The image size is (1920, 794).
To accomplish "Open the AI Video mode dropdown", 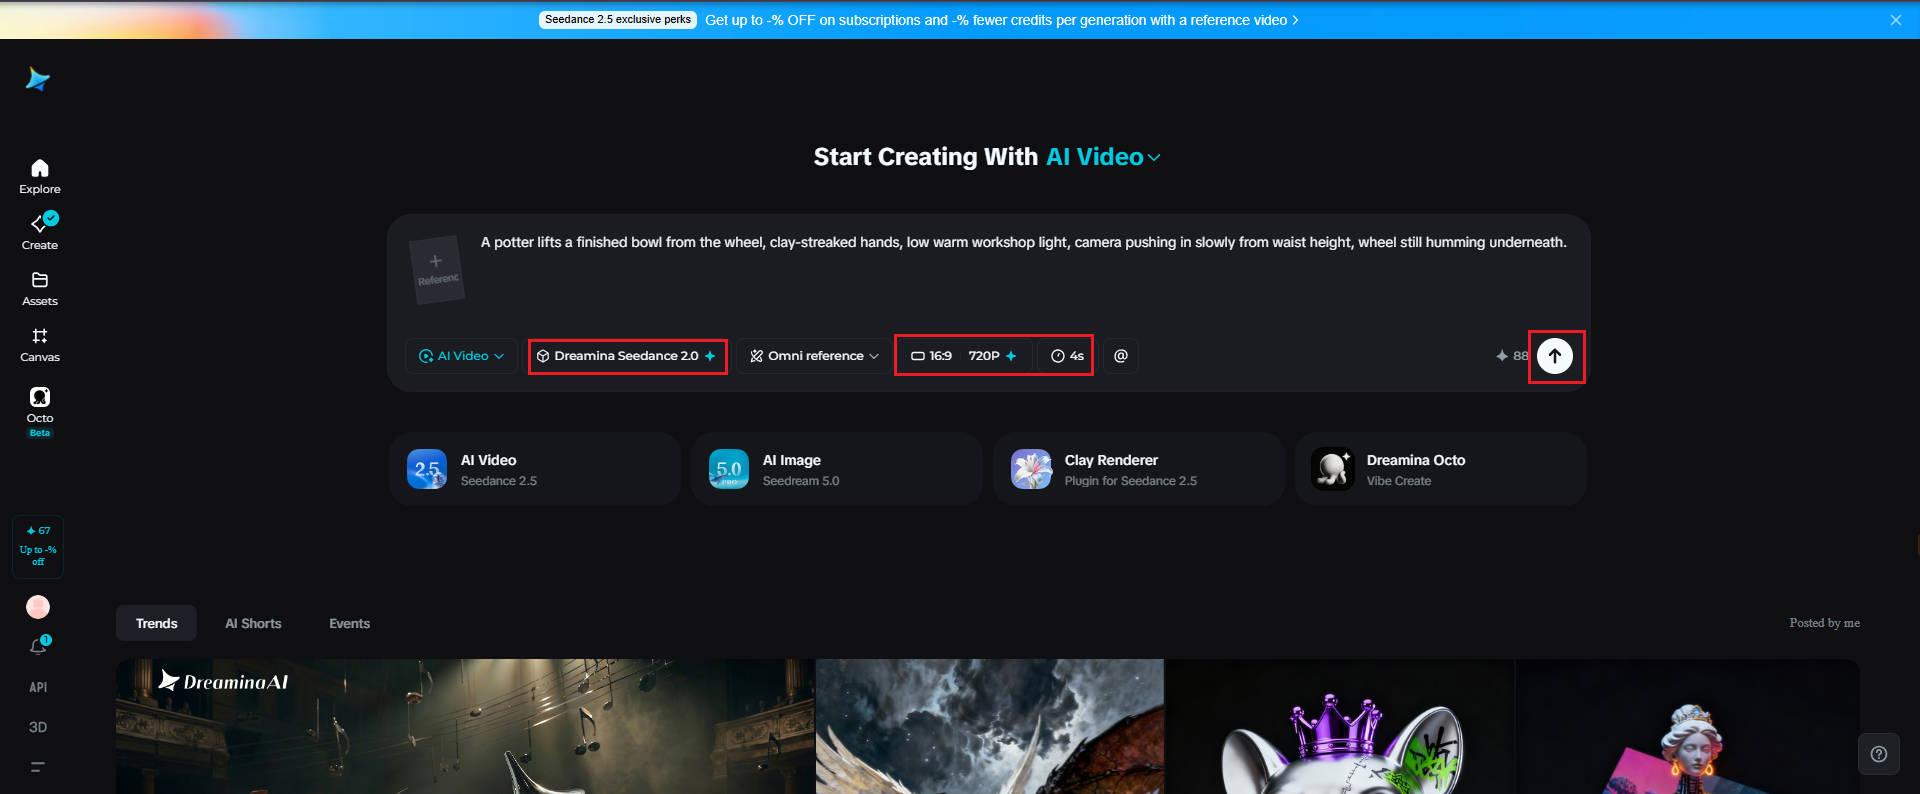I will pyautogui.click(x=461, y=356).
